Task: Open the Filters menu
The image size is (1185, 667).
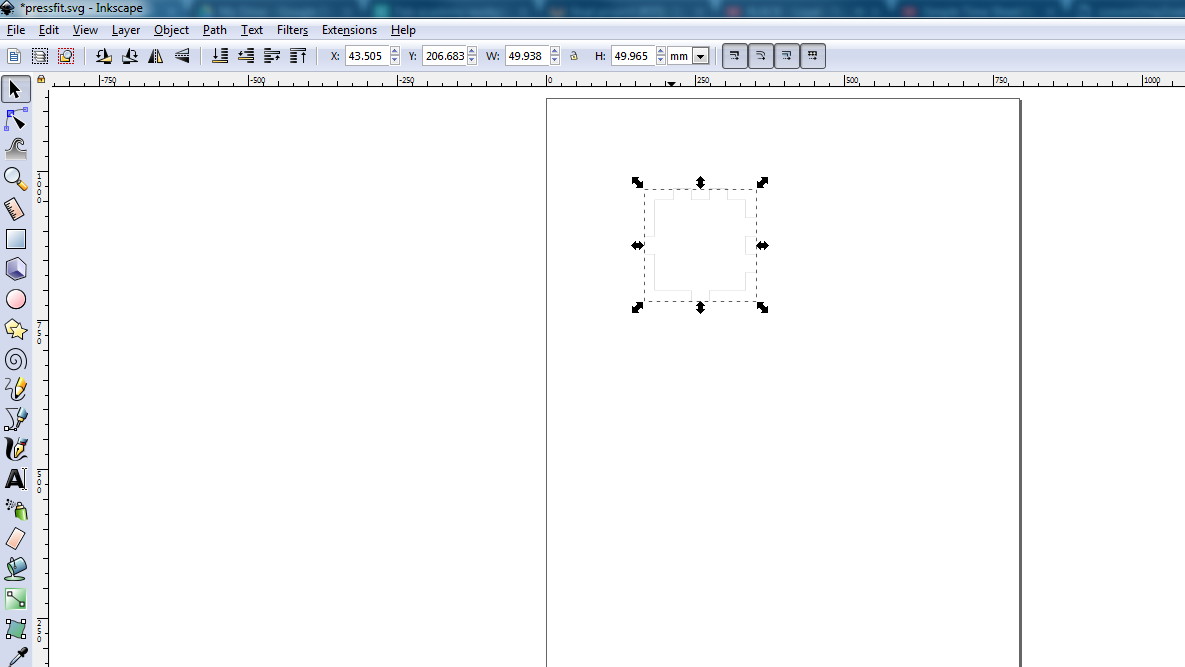Action: pyautogui.click(x=292, y=30)
